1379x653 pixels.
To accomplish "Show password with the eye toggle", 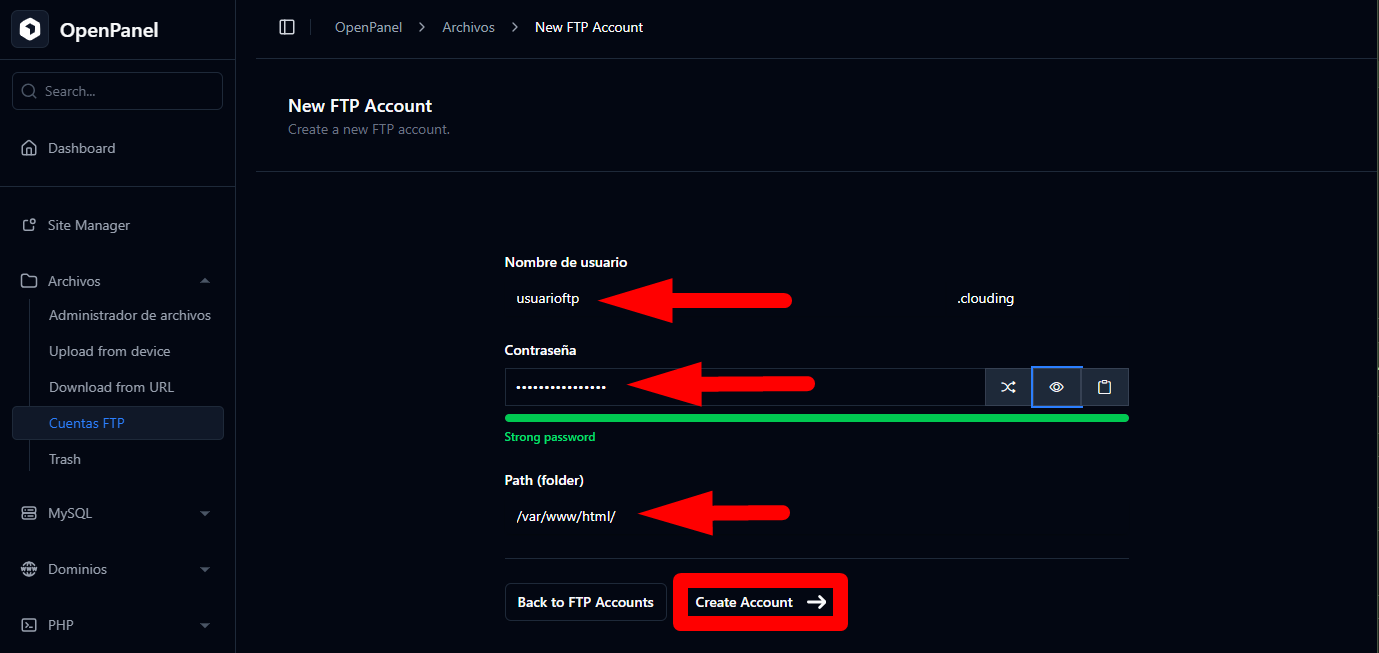I will click(1056, 387).
